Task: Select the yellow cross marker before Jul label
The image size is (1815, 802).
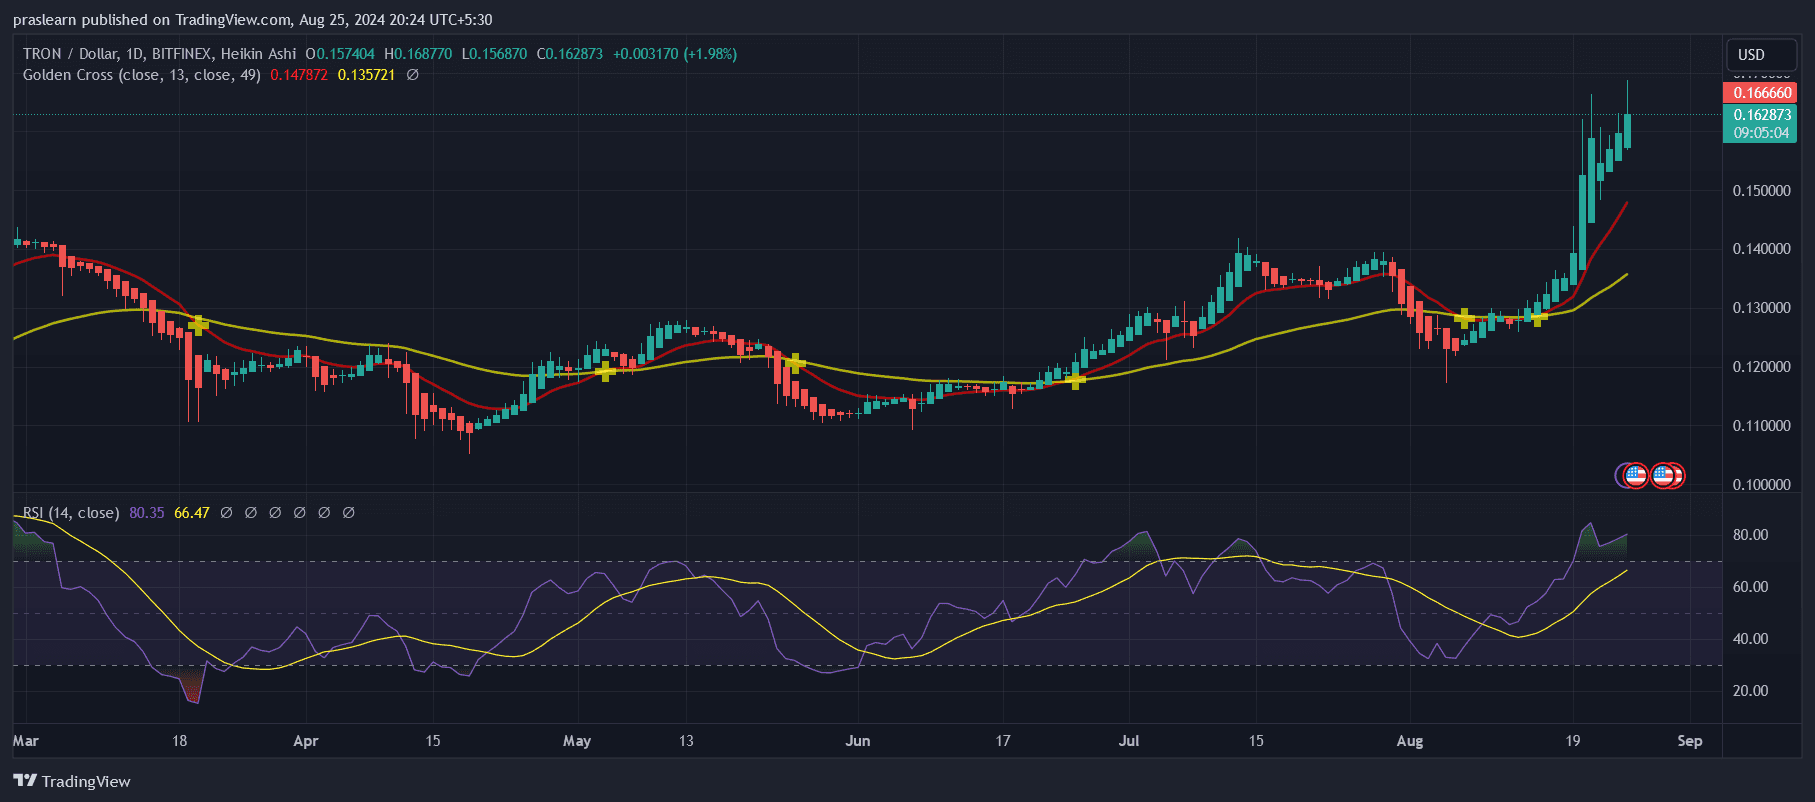Action: (x=1075, y=380)
